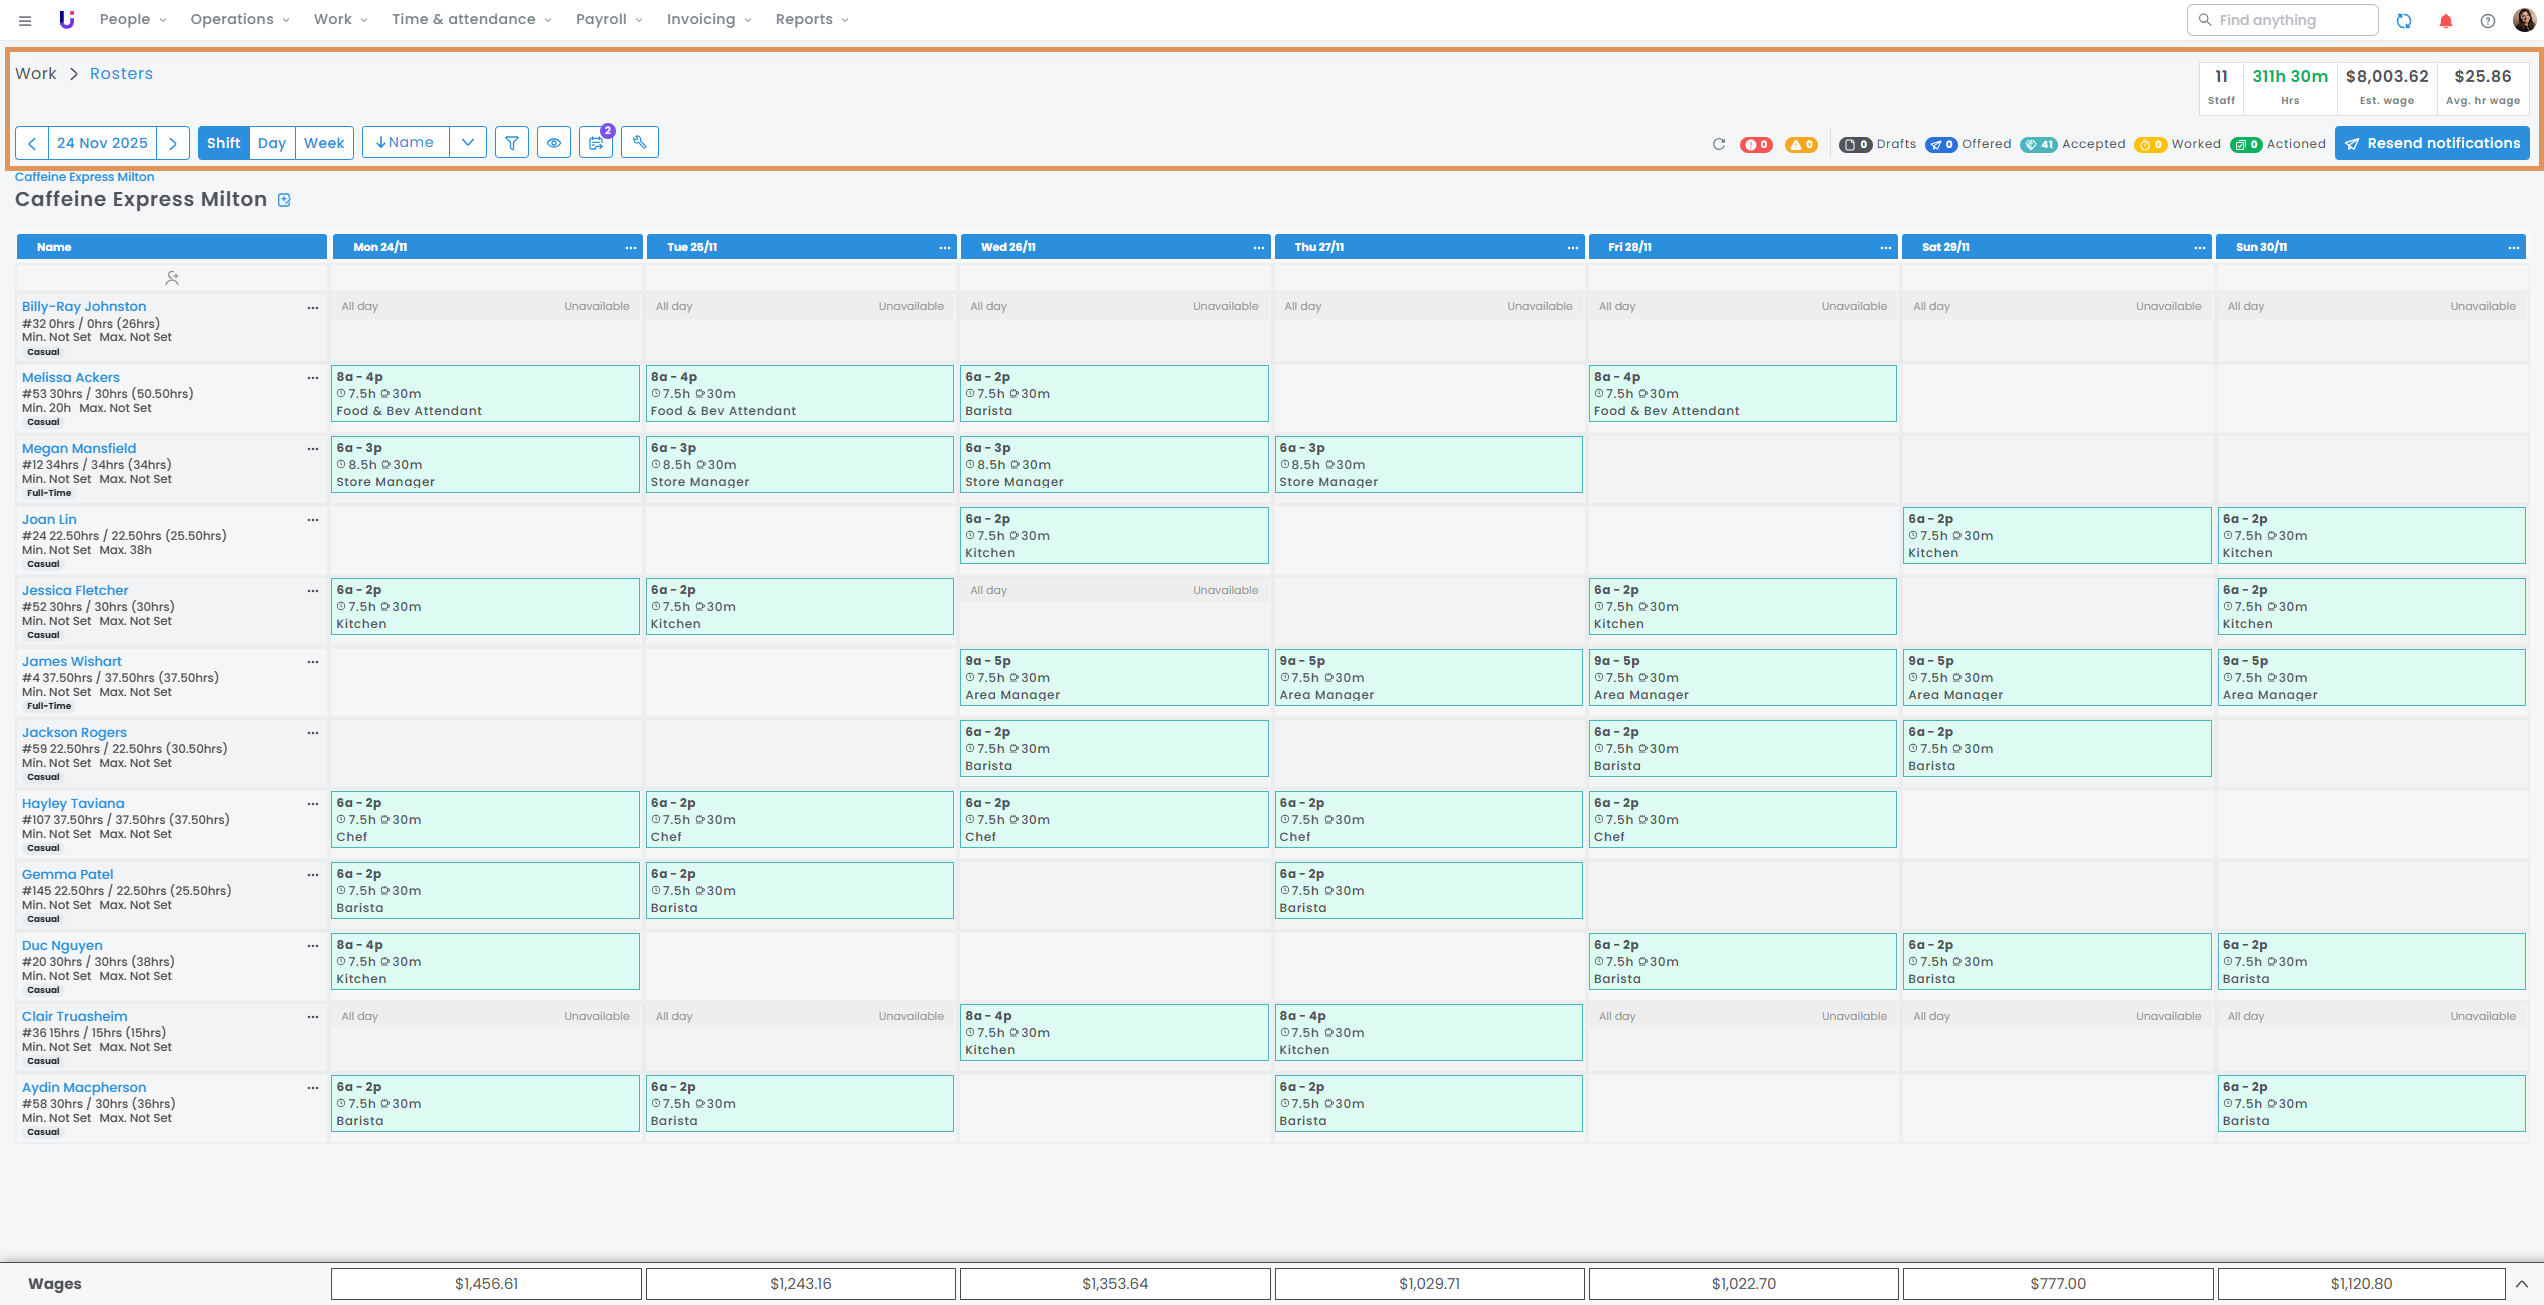Open roster calendar actions icon with badge

coord(596,143)
